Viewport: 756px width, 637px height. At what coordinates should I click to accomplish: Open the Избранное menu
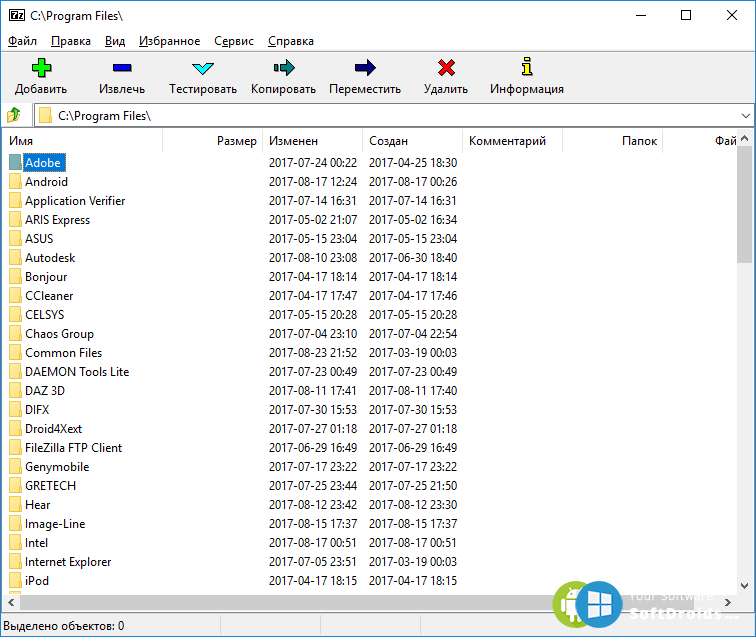tap(169, 41)
